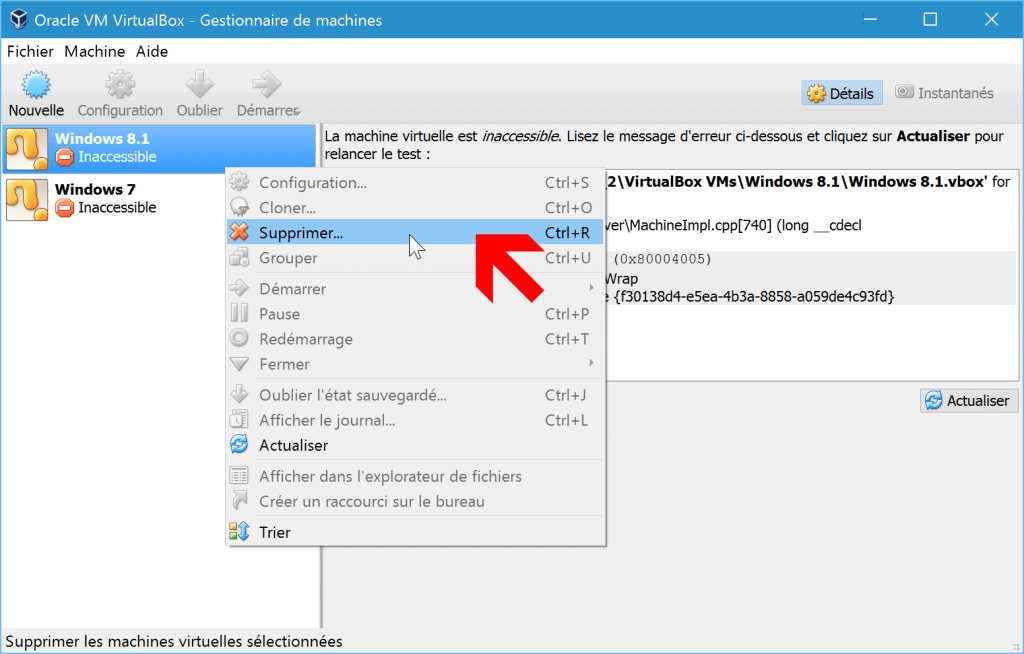
Task: Select the Windows 8.1 virtual machine
Action: 159,148
